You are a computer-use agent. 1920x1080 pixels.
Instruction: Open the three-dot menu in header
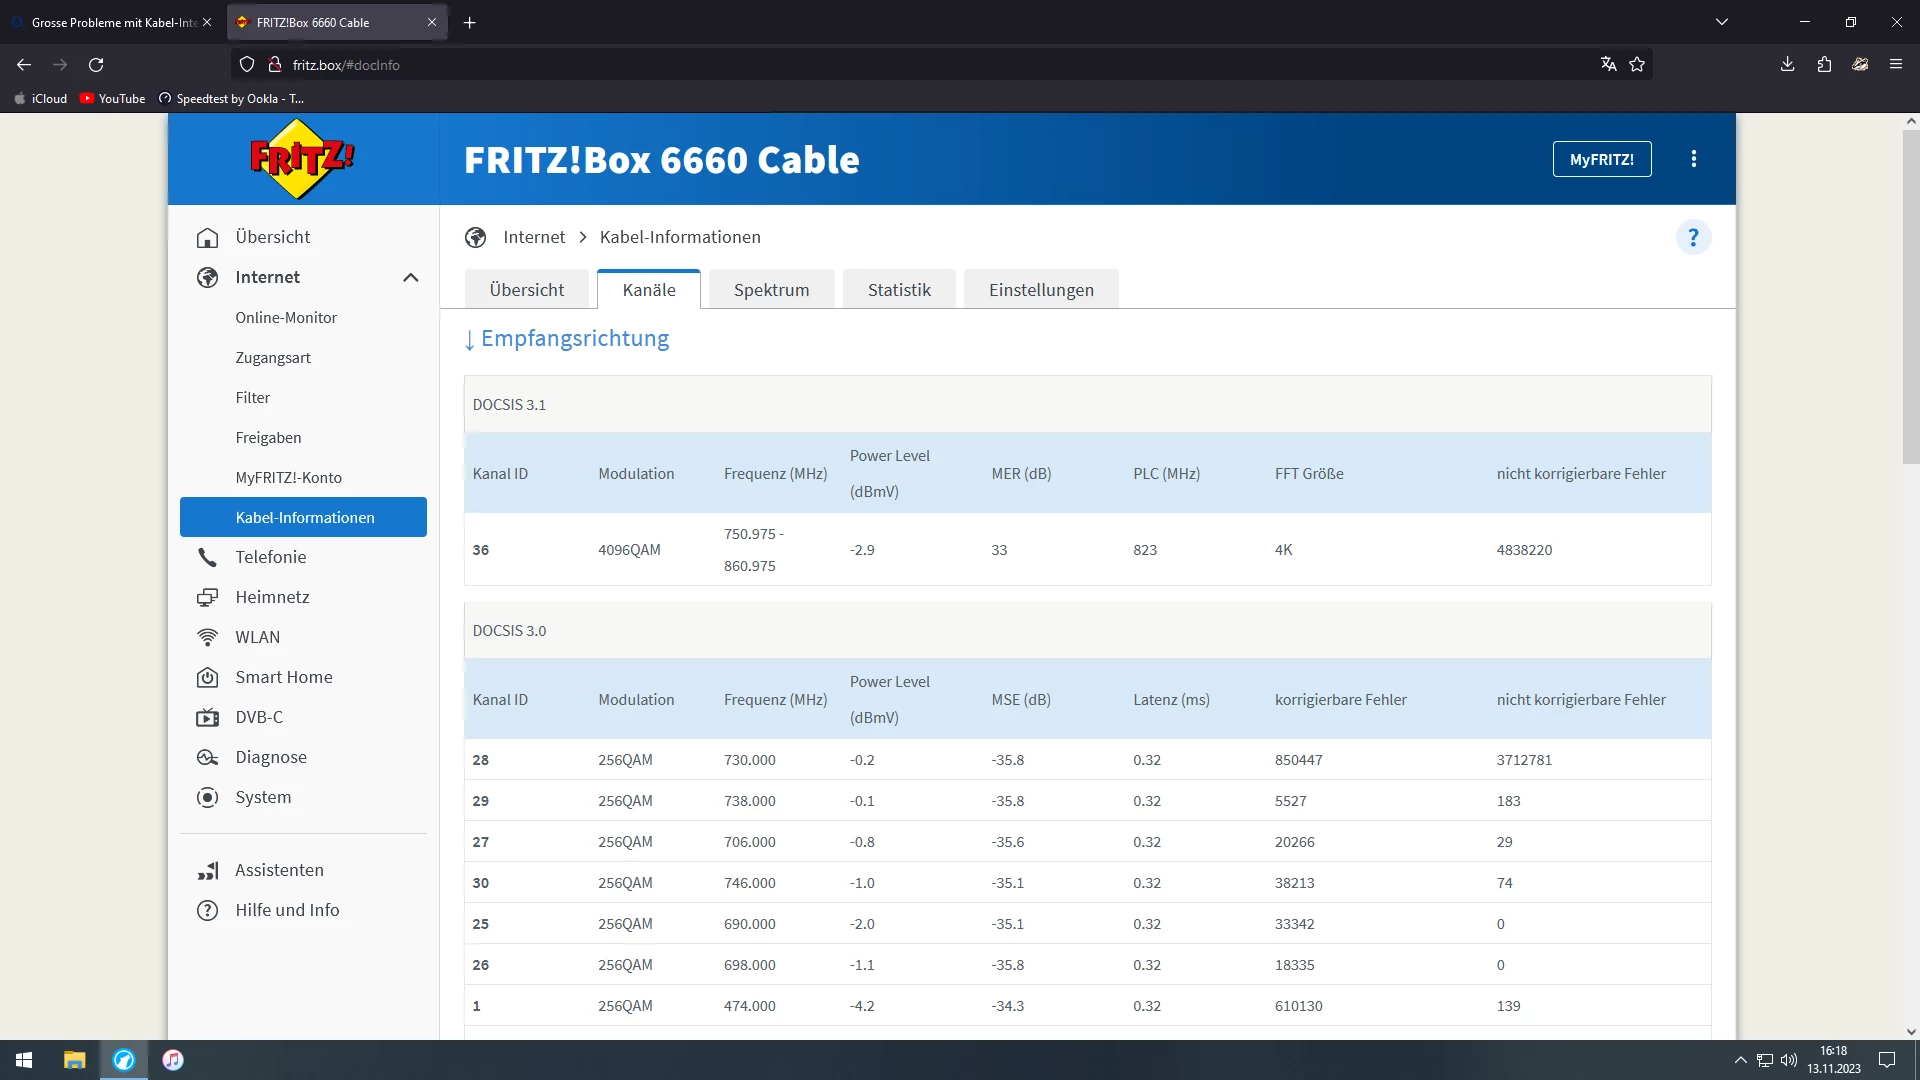(1693, 159)
